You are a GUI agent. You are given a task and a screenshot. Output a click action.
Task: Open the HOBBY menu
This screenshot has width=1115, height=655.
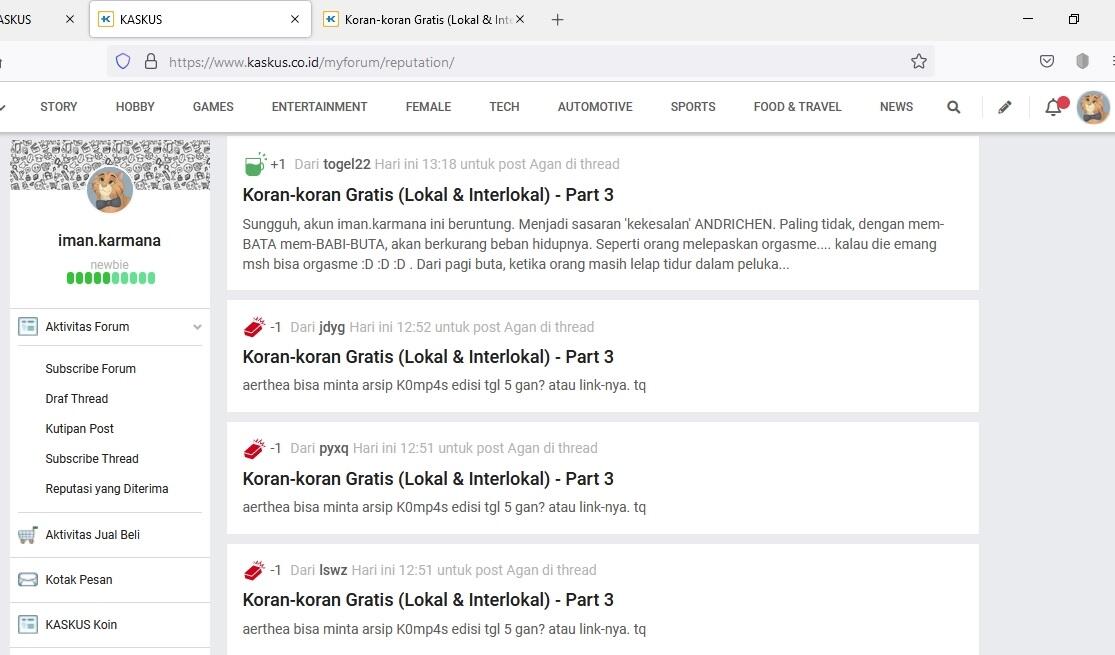point(135,107)
